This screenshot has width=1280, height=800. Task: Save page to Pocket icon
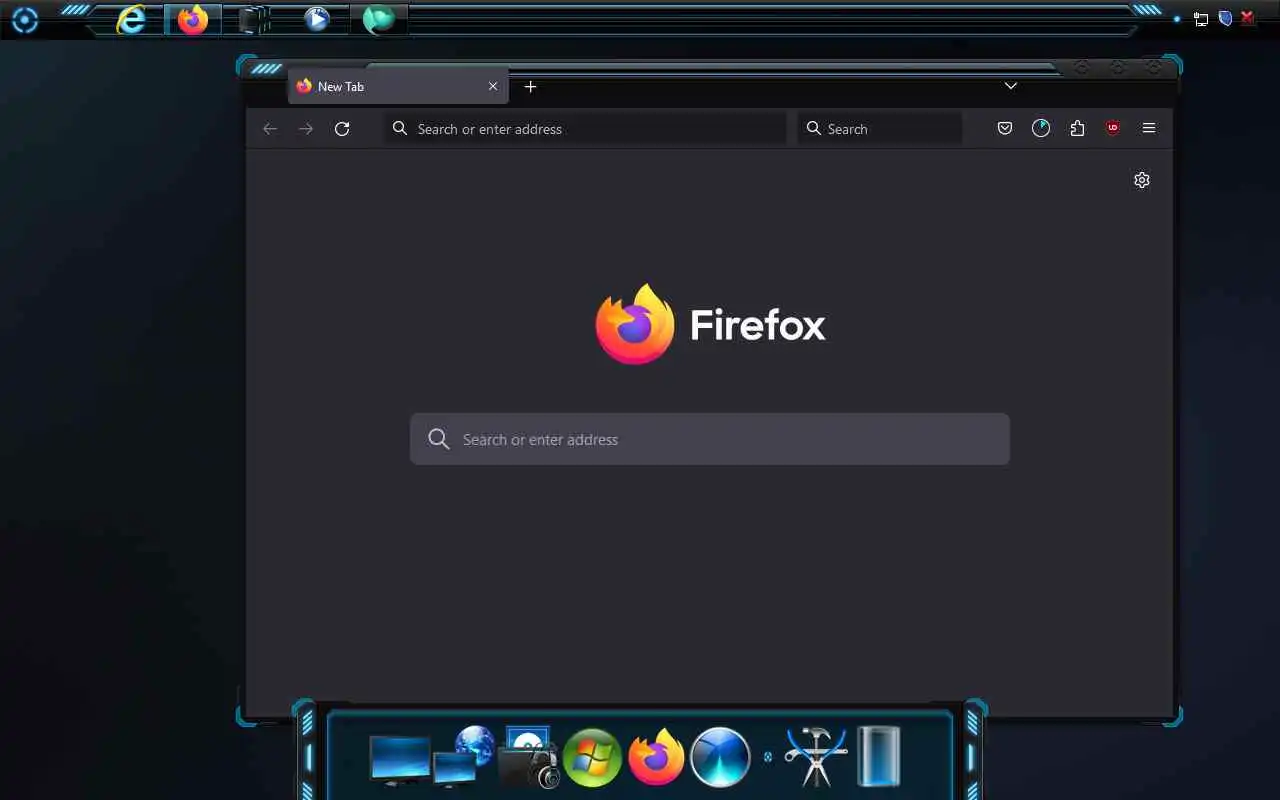point(1005,128)
